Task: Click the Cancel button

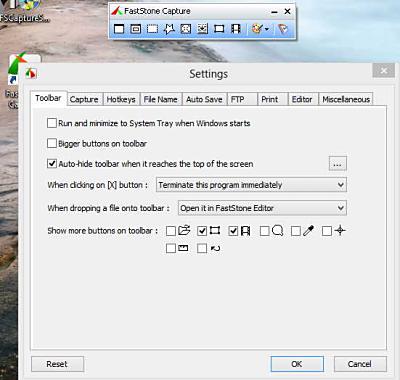Action: (x=360, y=364)
